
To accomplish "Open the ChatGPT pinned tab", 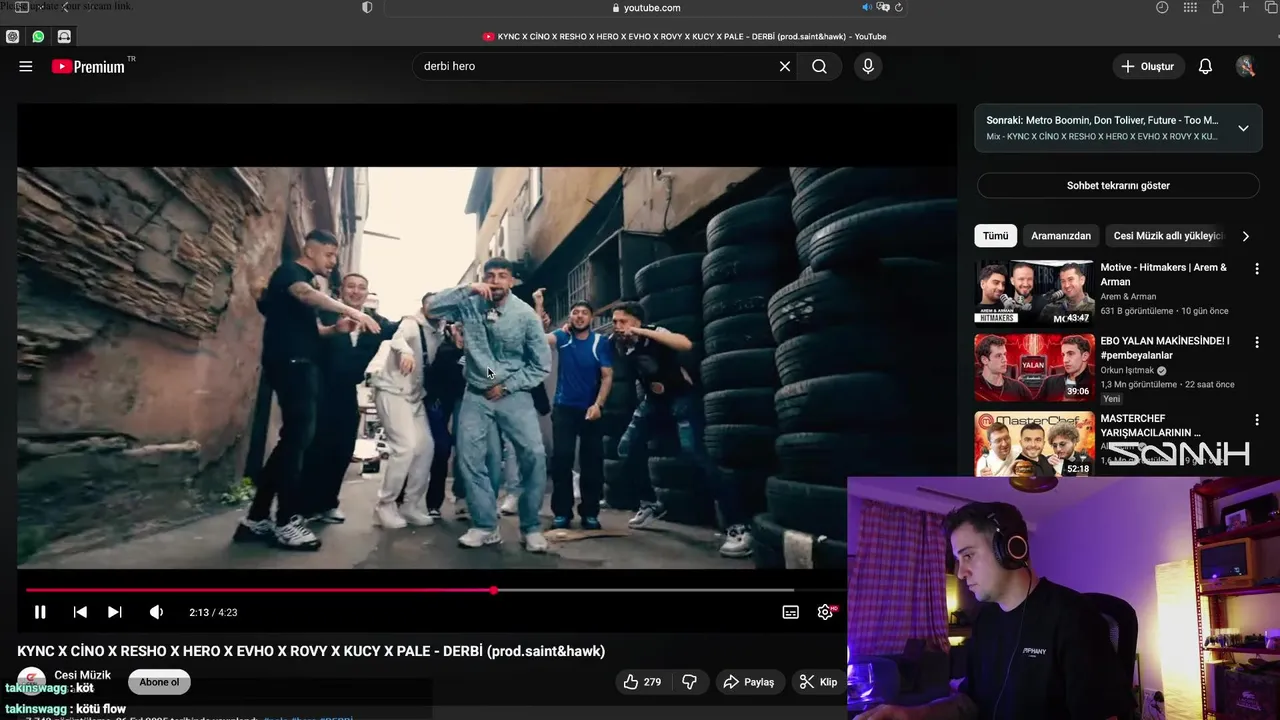I will tap(12, 36).
